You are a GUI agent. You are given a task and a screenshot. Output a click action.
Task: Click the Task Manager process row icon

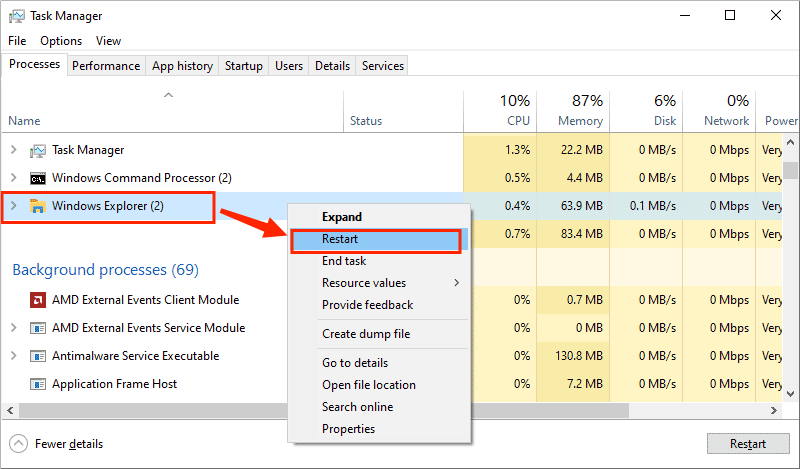(38, 150)
